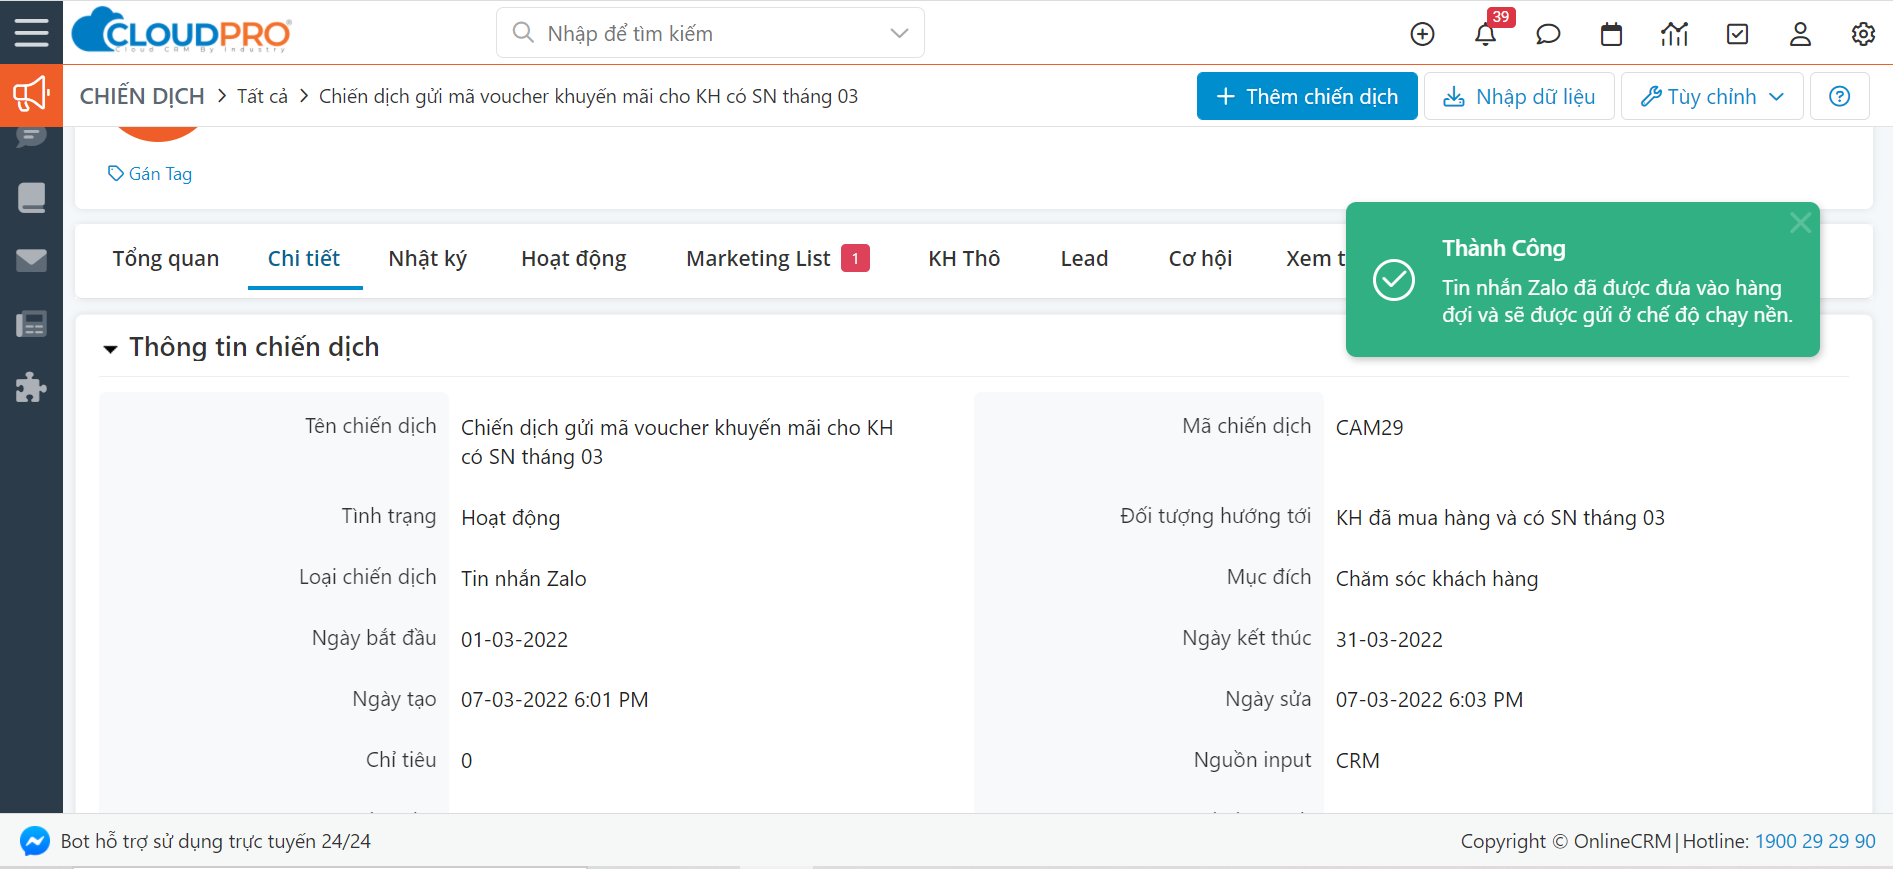Image resolution: width=1893 pixels, height=869 pixels.
Task: Open the calendar icon in header
Action: click(1611, 34)
